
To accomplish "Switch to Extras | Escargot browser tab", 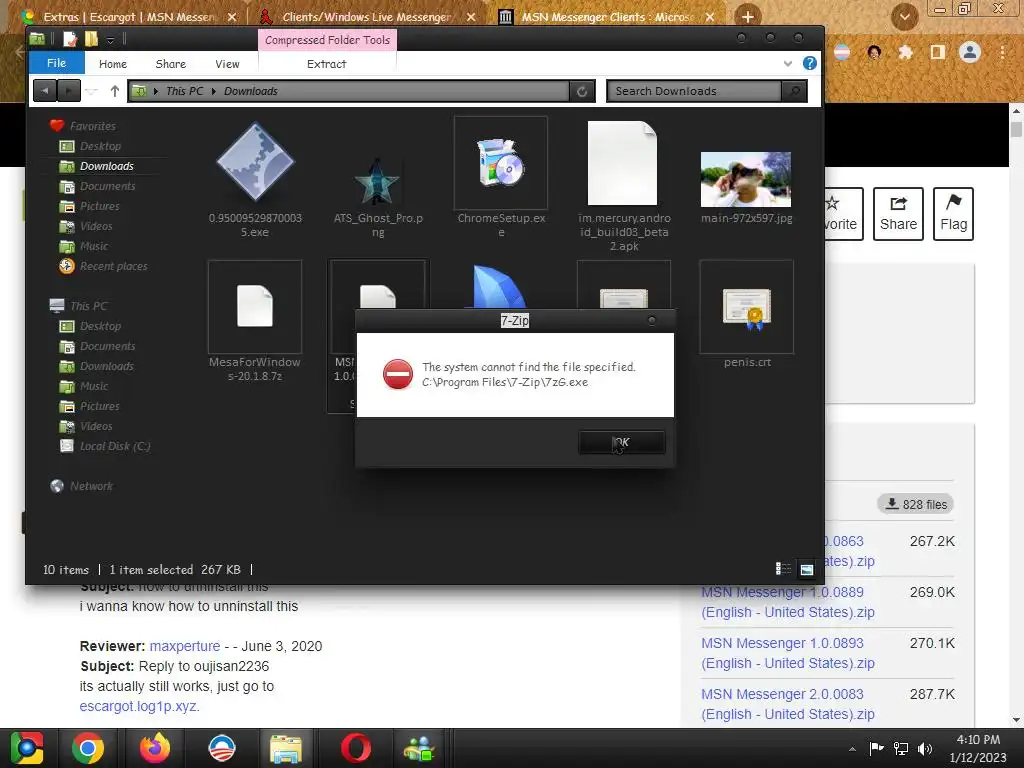I will coord(129,18).
